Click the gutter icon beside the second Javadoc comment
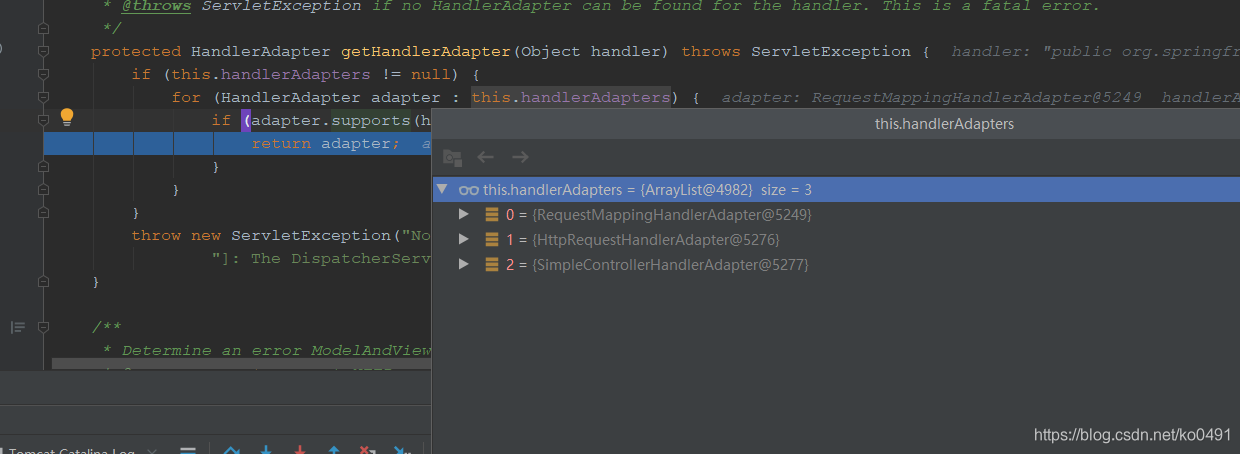 click(18, 327)
